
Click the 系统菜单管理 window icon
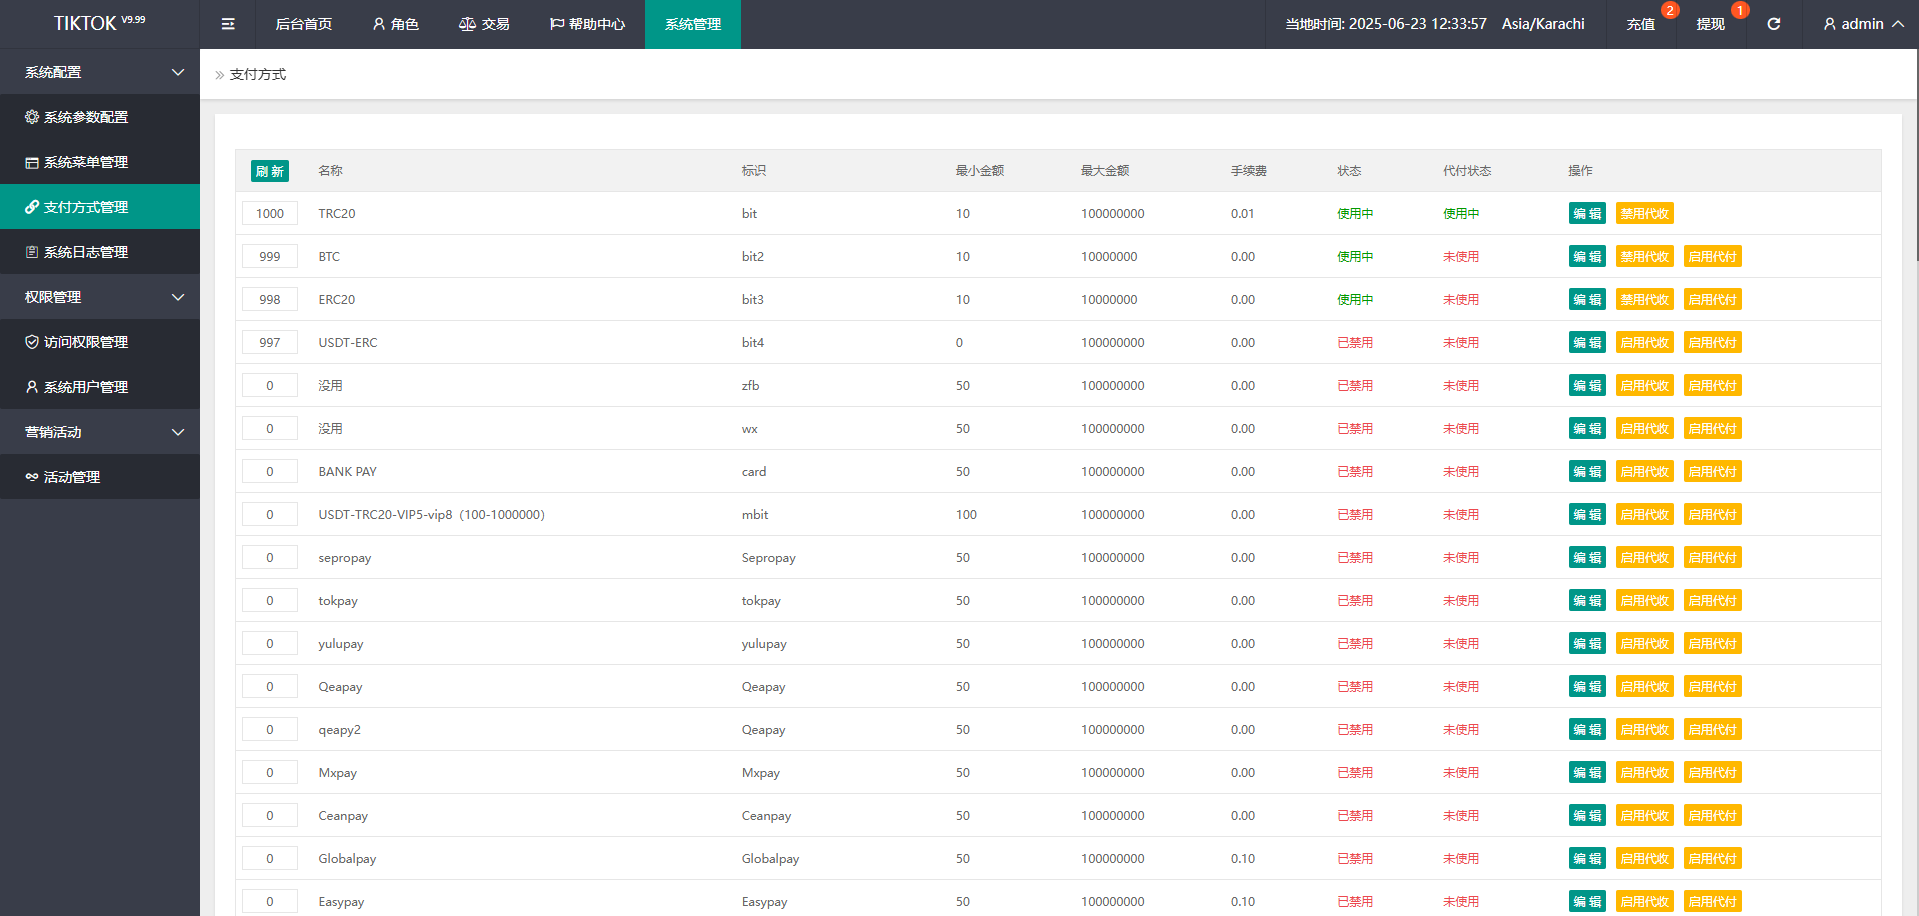pyautogui.click(x=32, y=162)
